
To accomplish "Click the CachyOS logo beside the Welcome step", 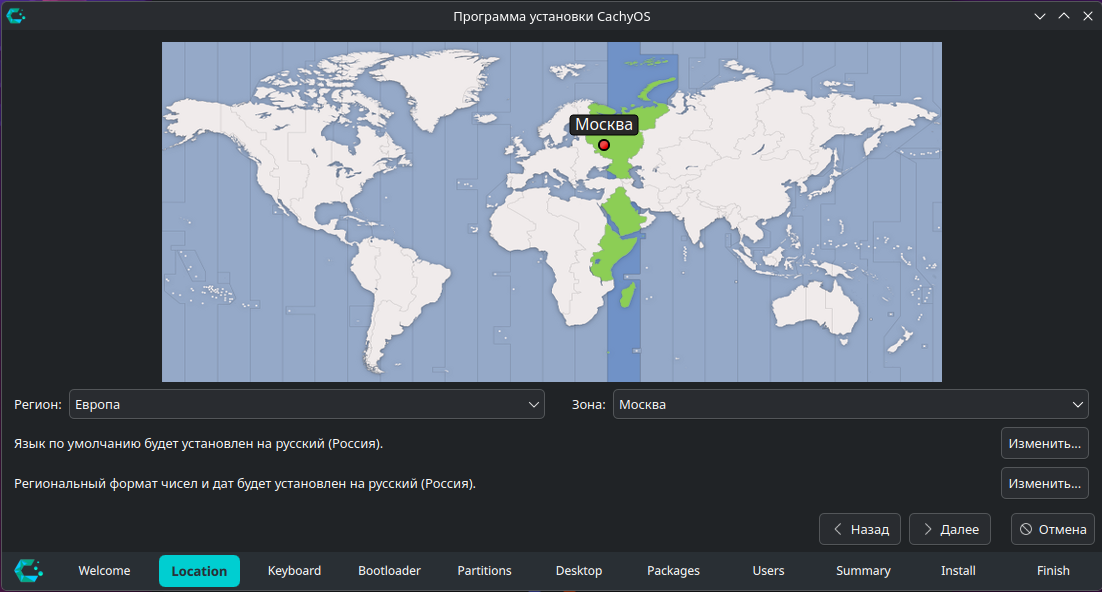I will click(x=29, y=570).
